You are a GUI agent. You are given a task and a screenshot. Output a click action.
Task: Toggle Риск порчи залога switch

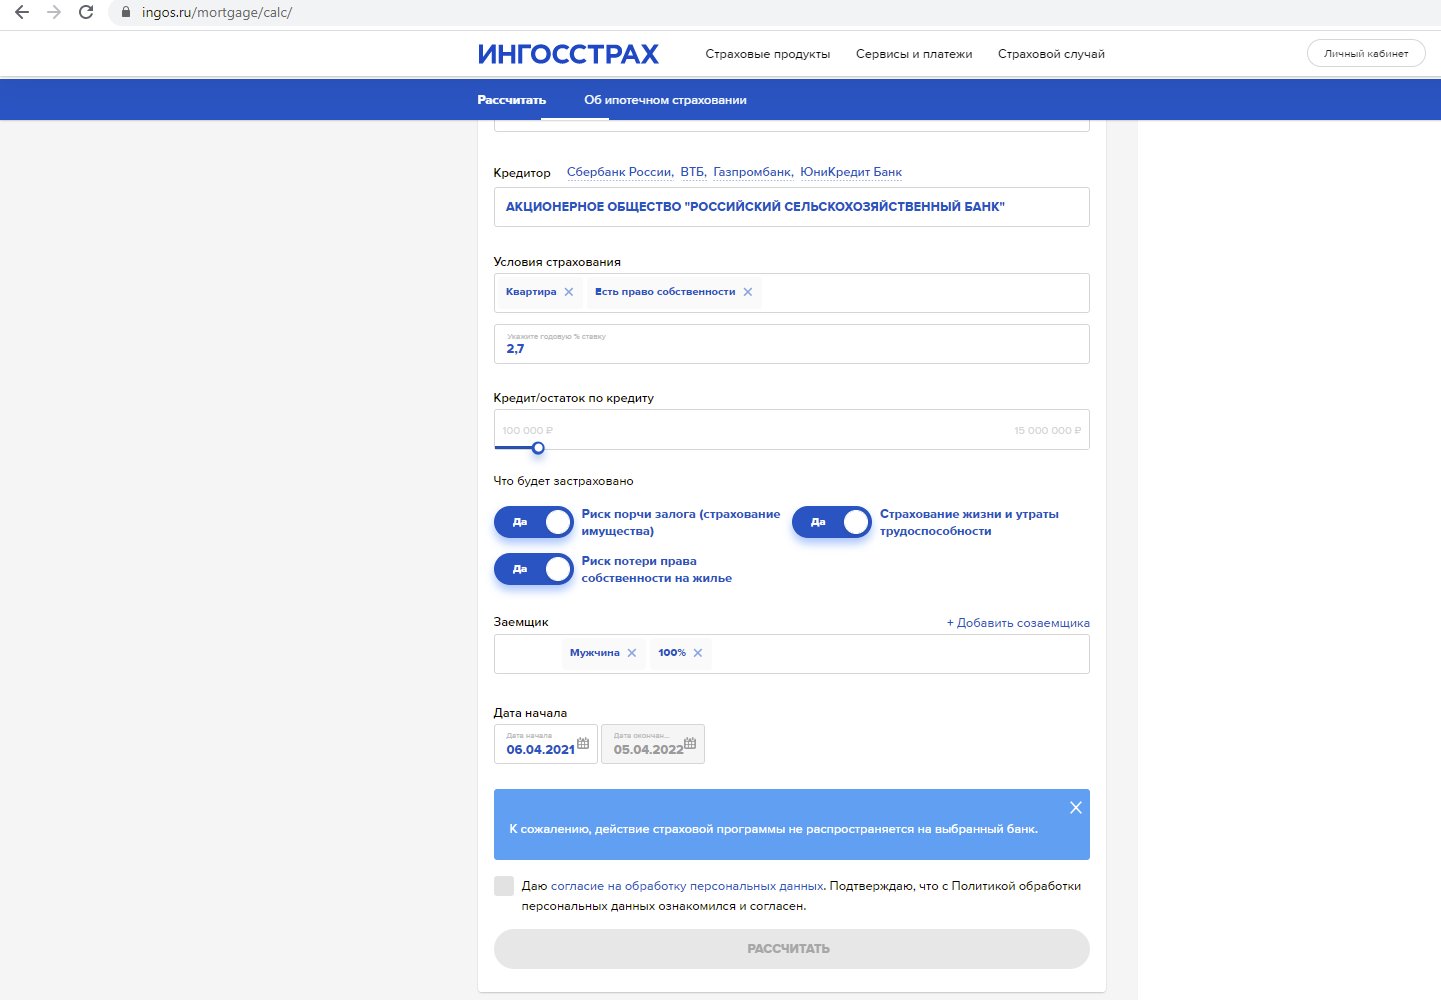(x=534, y=522)
